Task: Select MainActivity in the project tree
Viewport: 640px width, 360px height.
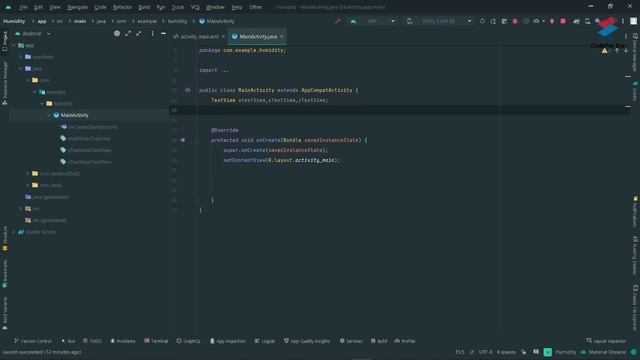Action: (x=74, y=116)
